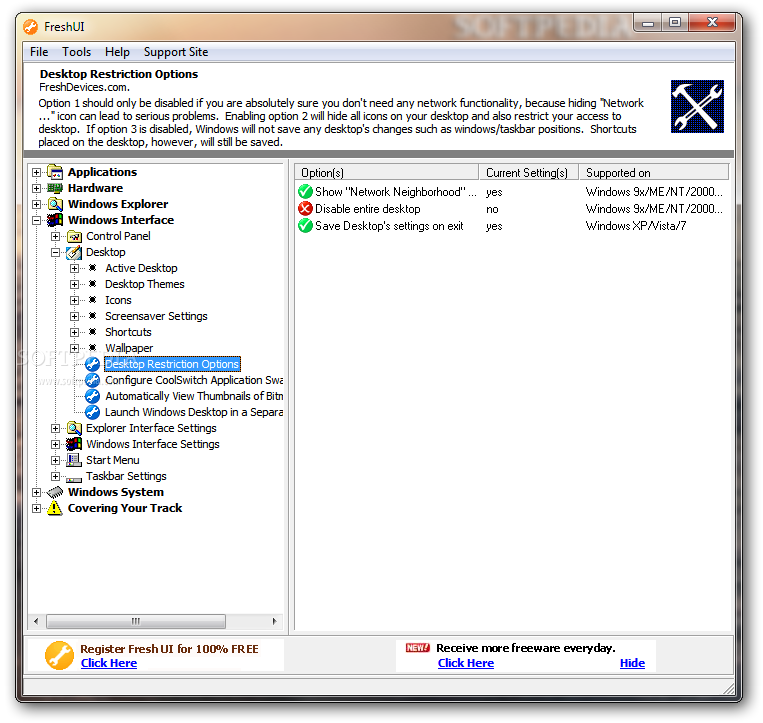Toggle green check for Show Network Neighborhood

305,192
